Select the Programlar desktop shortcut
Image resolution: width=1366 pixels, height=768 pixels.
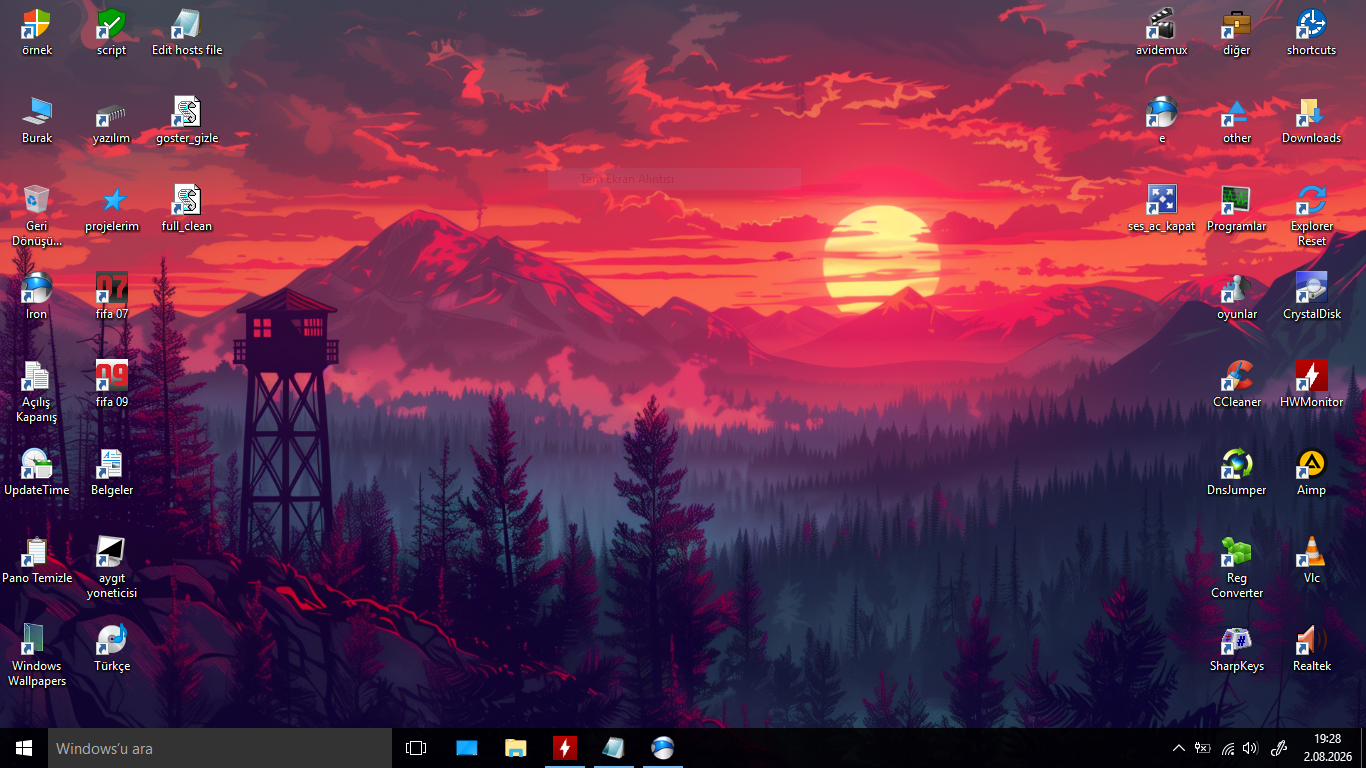point(1237,208)
